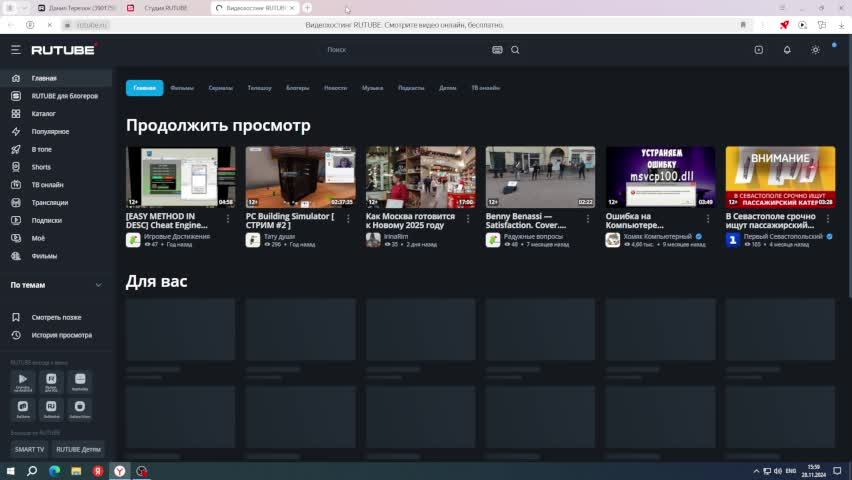Open the Windows Start menu
Screen dimensions: 852x480
(10, 471)
